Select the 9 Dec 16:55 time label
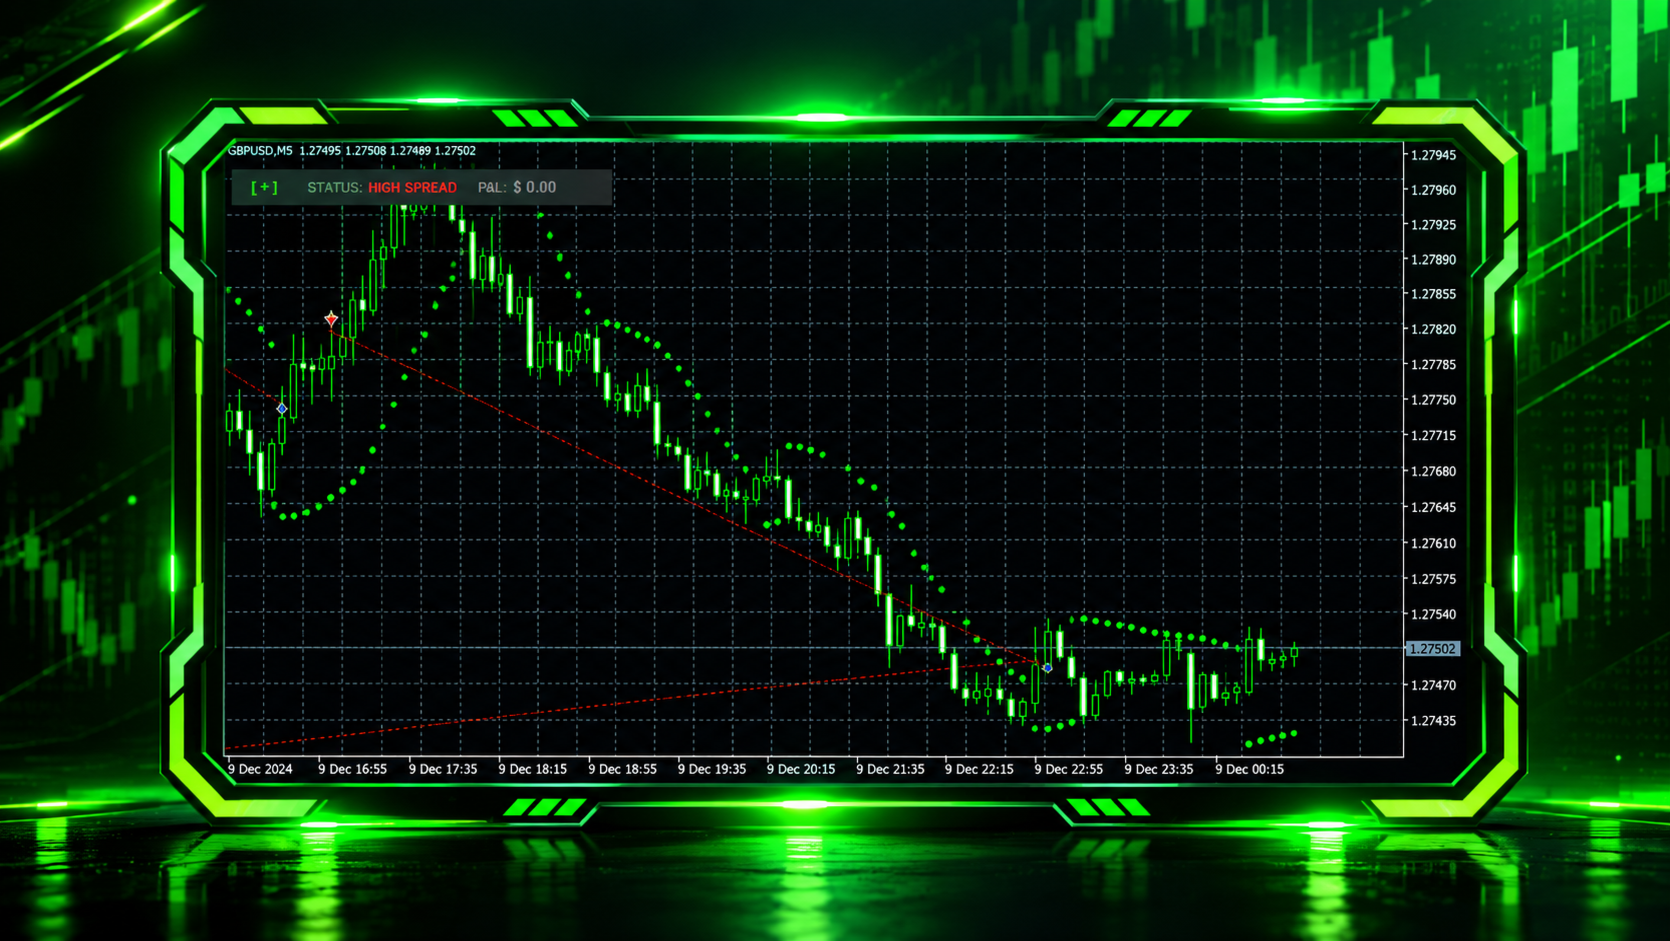 click(352, 769)
